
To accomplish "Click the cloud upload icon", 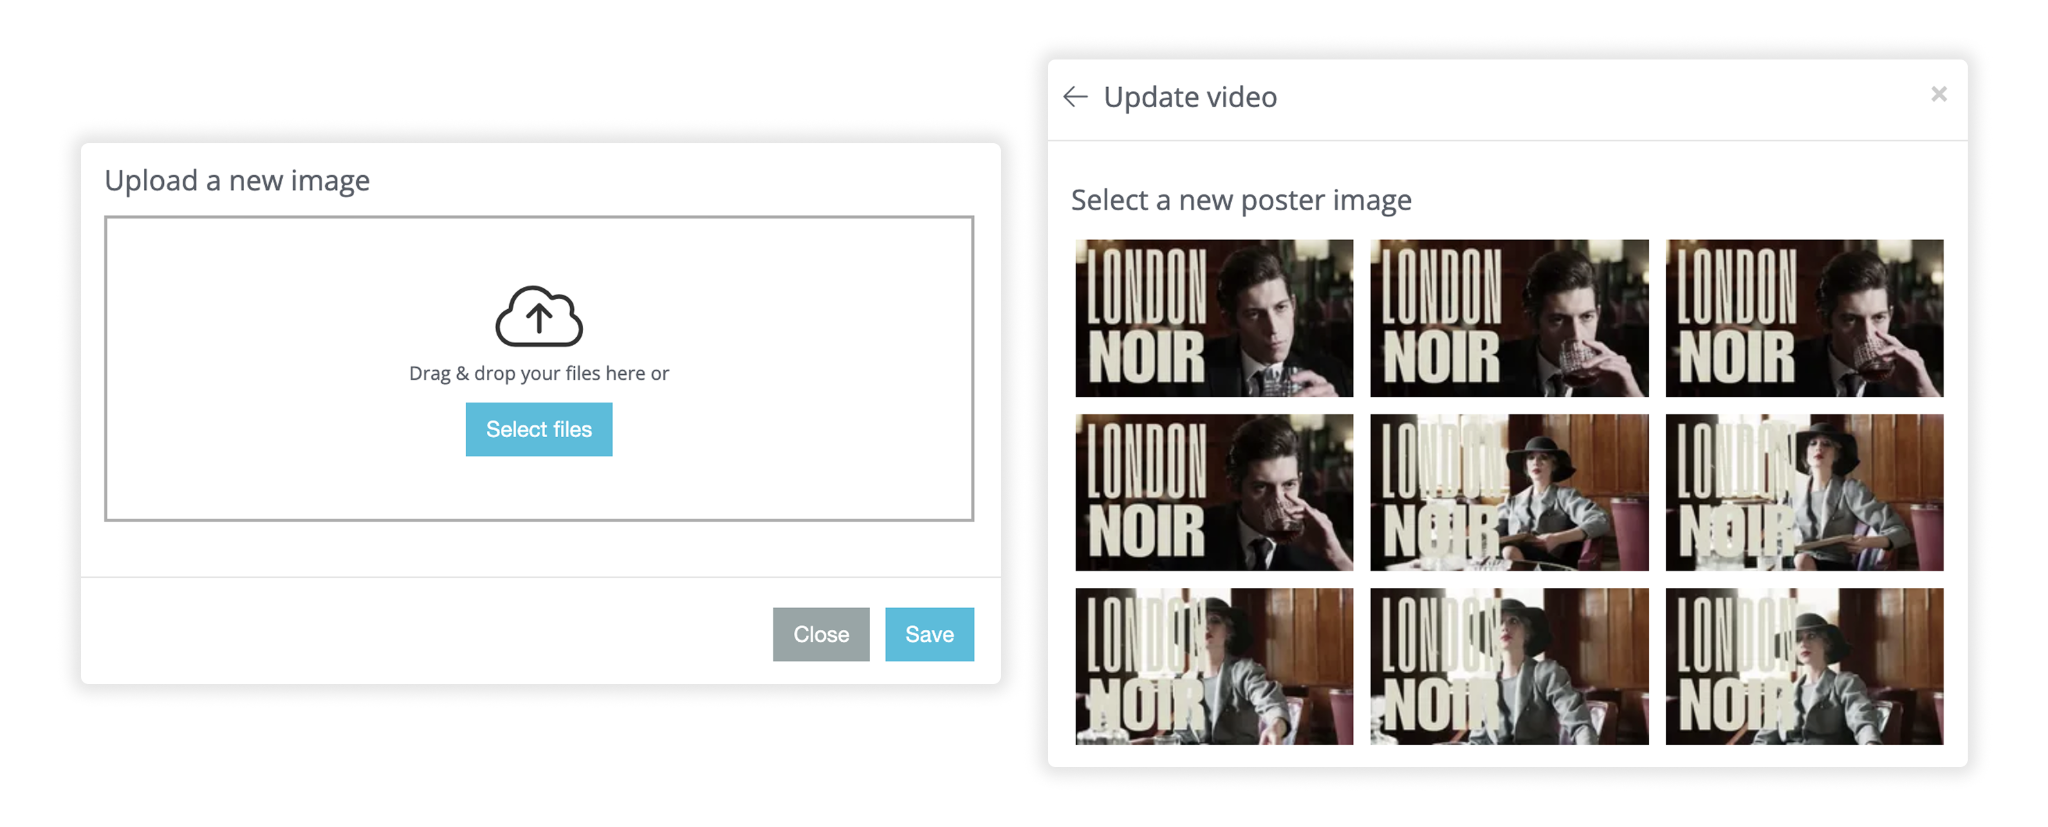I will 539,317.
